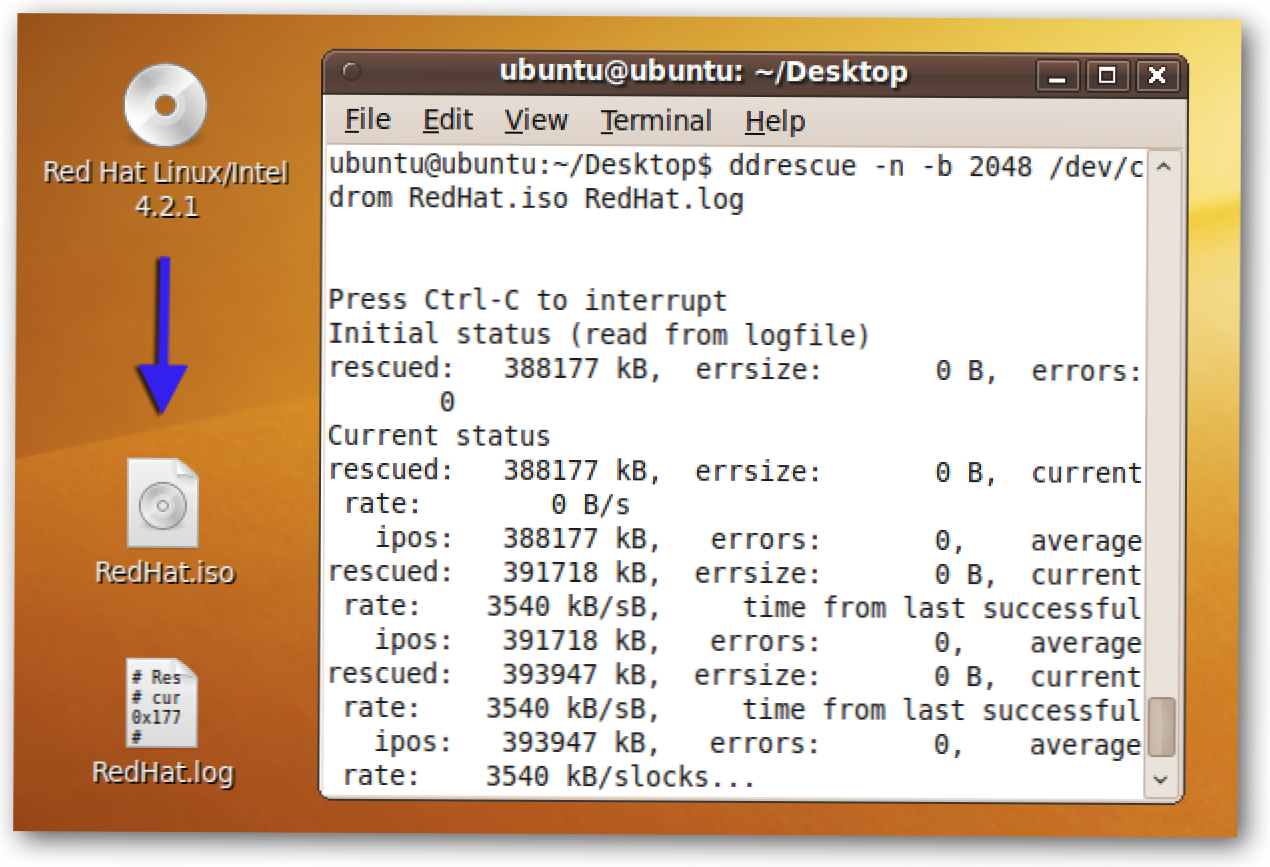
Task: Open the Edit menu
Action: click(x=447, y=121)
